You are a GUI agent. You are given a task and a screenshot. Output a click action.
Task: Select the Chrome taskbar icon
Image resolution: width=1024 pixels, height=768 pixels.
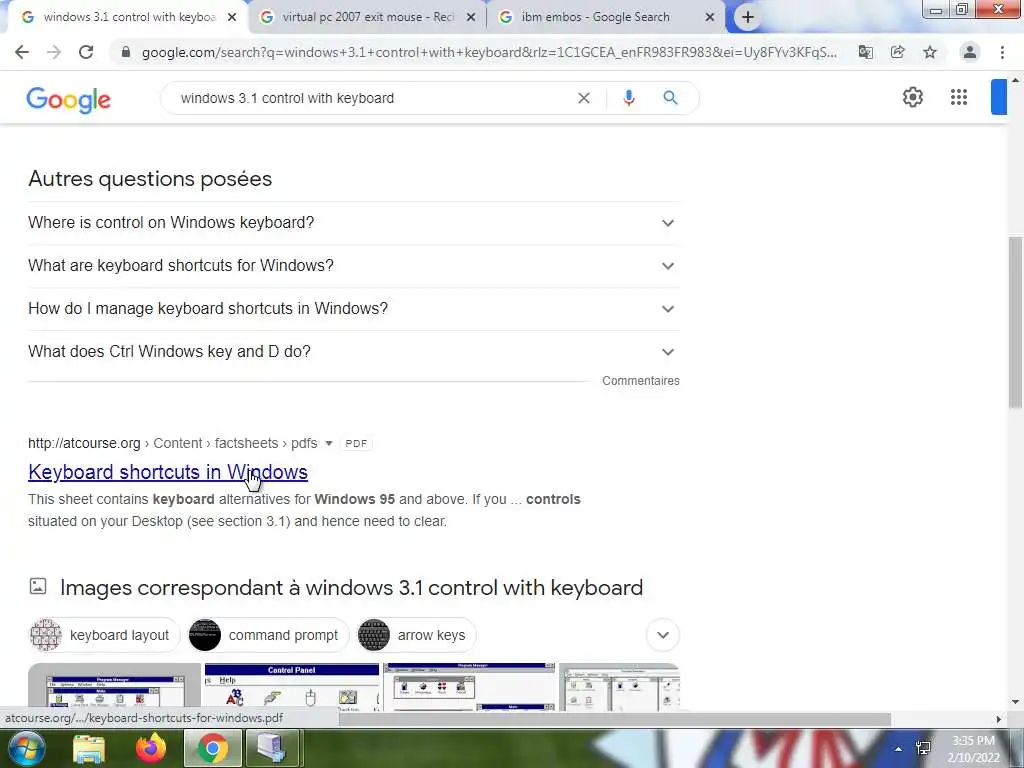[x=213, y=748]
